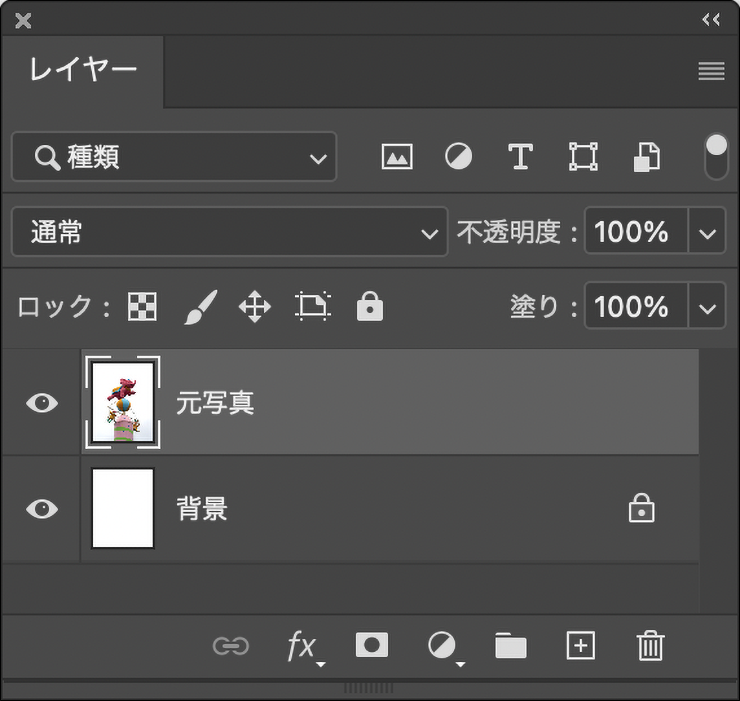Viewport: 740px width, 701px height.
Task: Open the Layers panel hamburger menu
Action: 711,71
